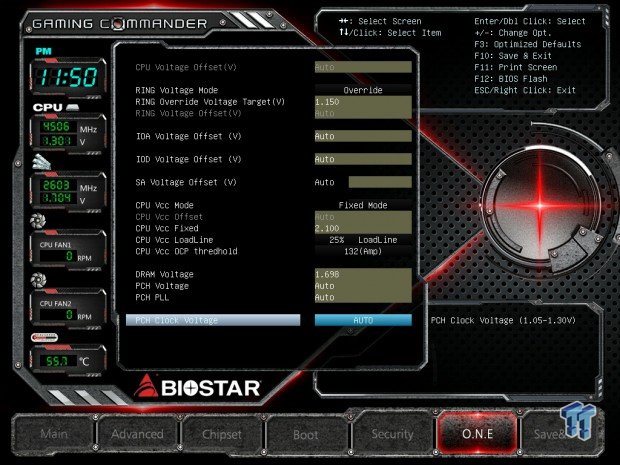620x465 pixels.
Task: Select the CPU Vcc Mode label
Action: [x=164, y=205]
